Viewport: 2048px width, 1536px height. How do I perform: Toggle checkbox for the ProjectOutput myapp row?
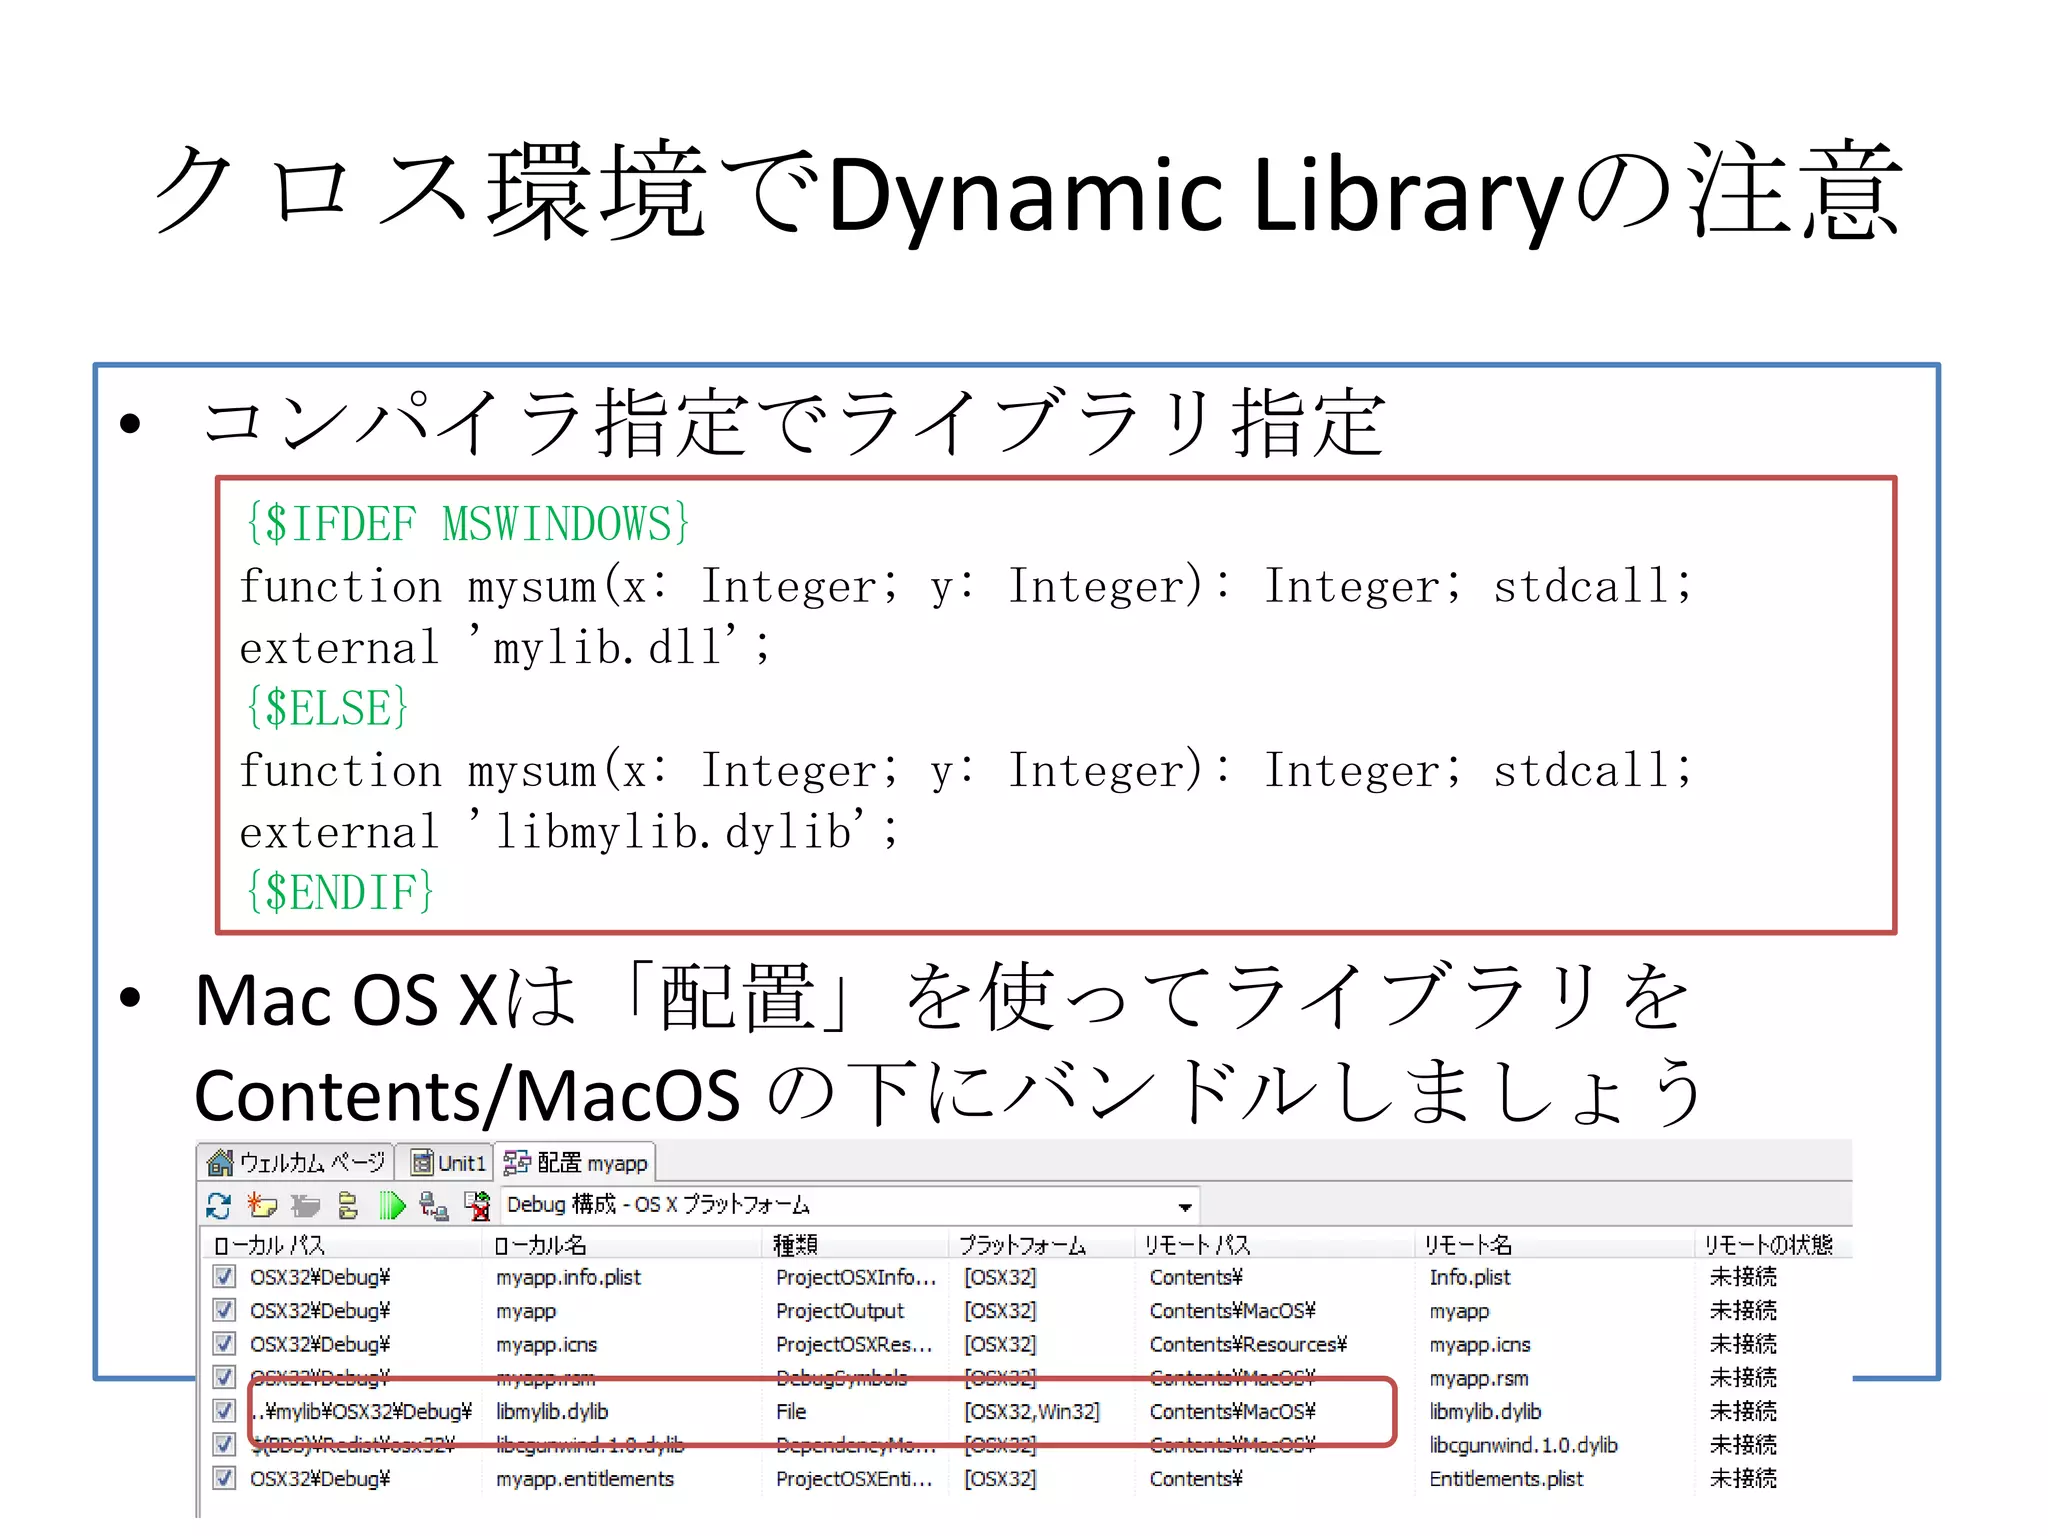tap(224, 1310)
